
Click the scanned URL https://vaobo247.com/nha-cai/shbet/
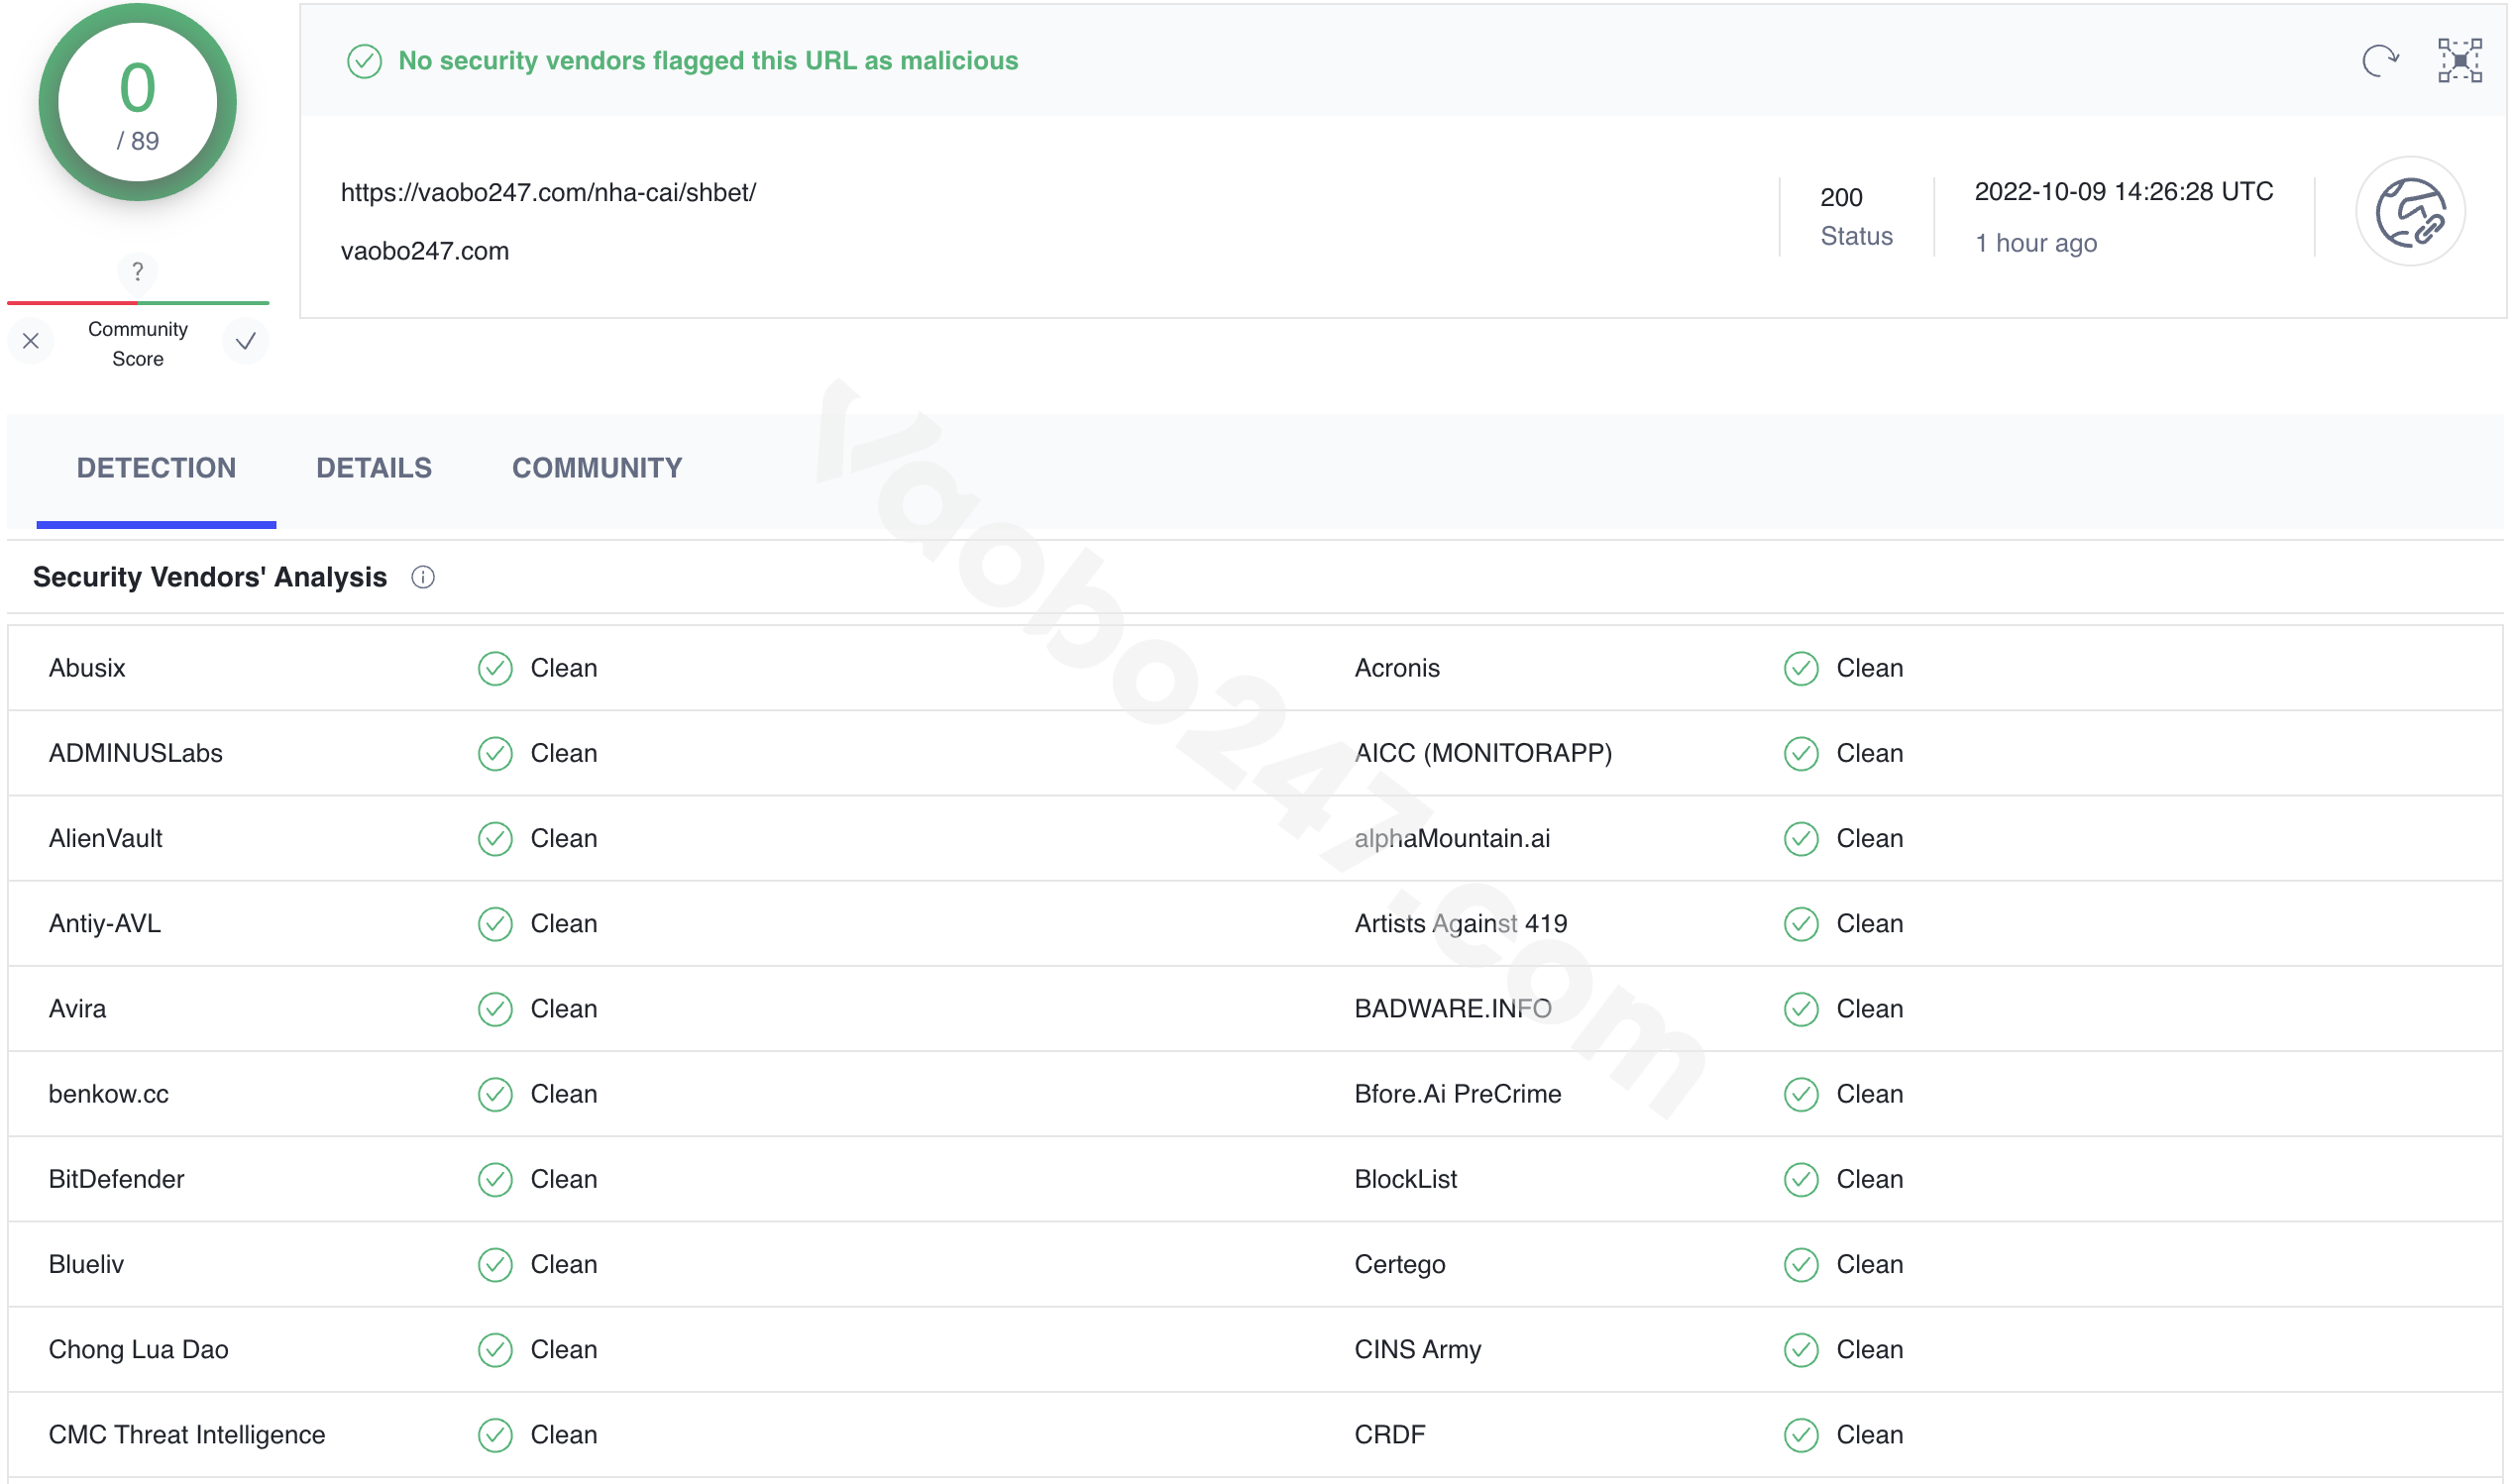[548, 192]
